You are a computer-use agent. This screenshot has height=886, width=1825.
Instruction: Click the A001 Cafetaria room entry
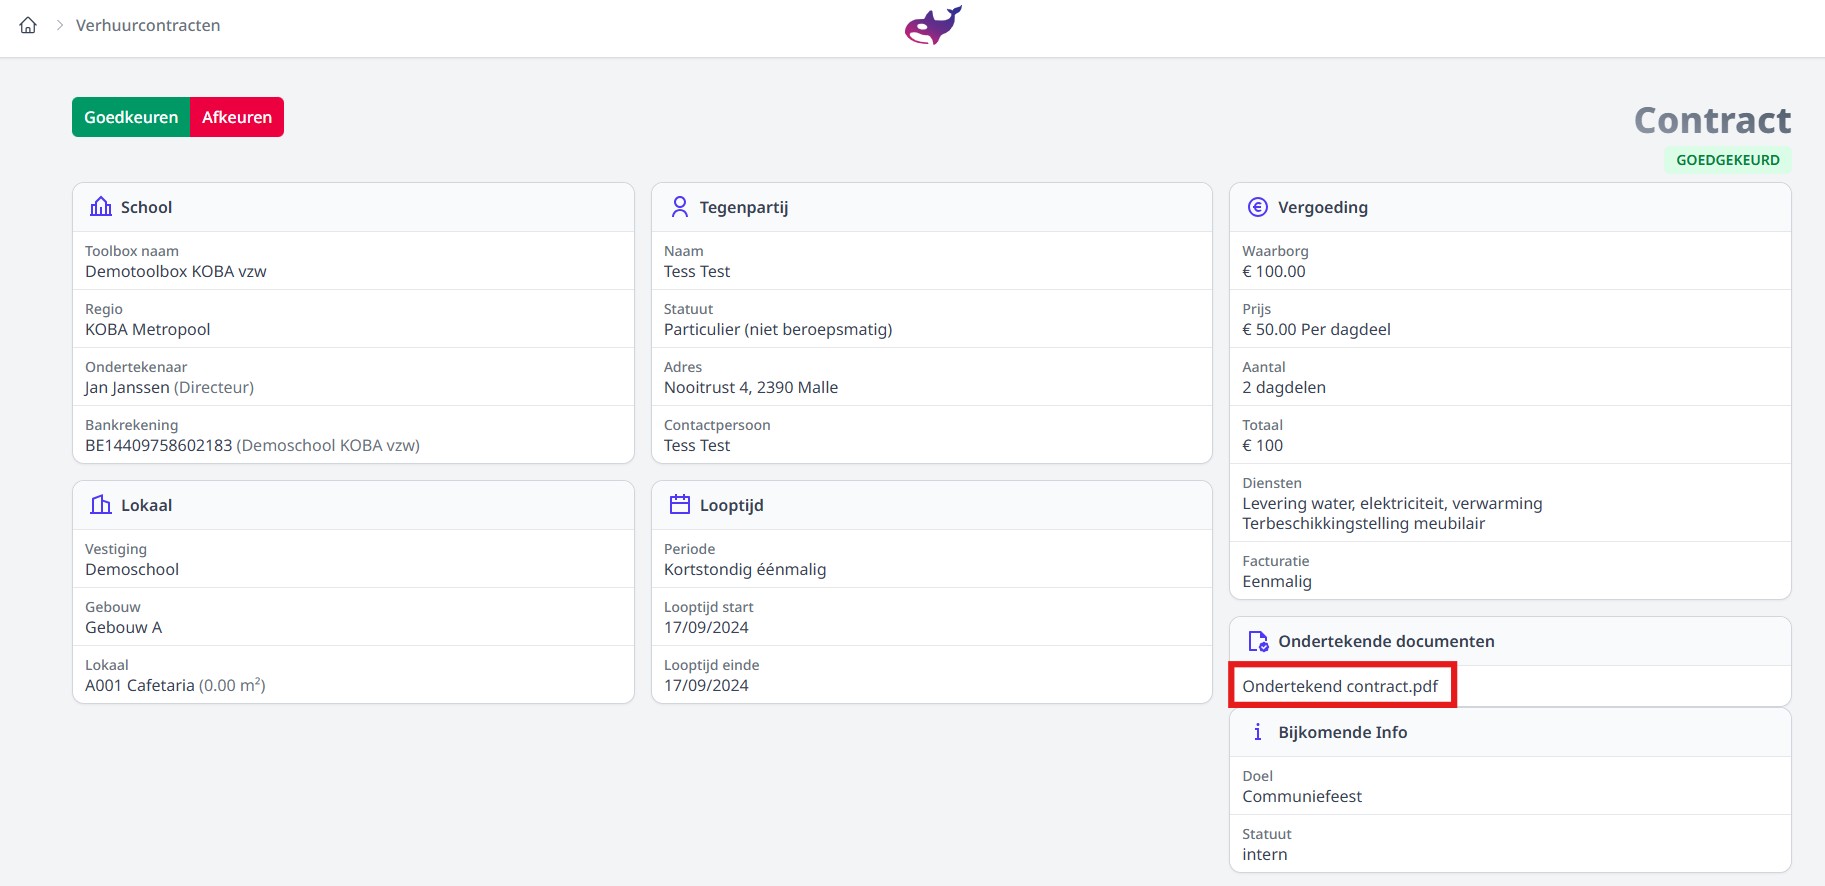[x=140, y=685]
